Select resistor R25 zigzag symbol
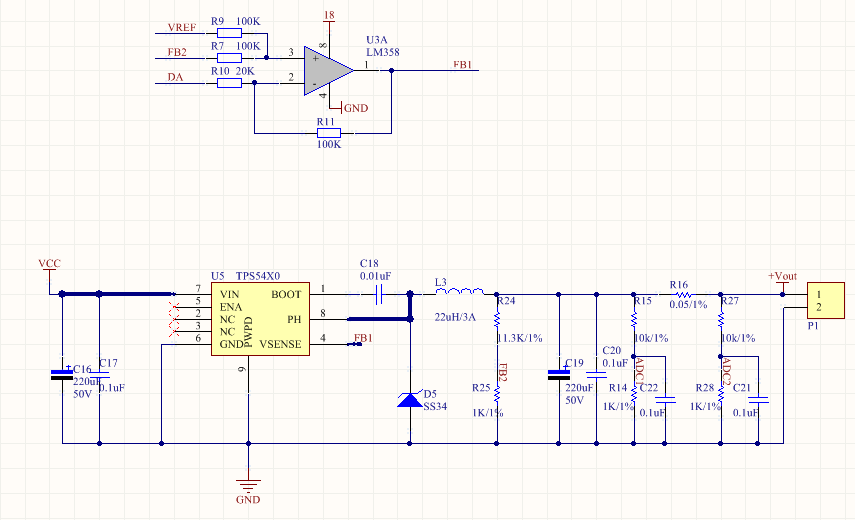Image resolution: width=855 pixels, height=520 pixels. 497,393
